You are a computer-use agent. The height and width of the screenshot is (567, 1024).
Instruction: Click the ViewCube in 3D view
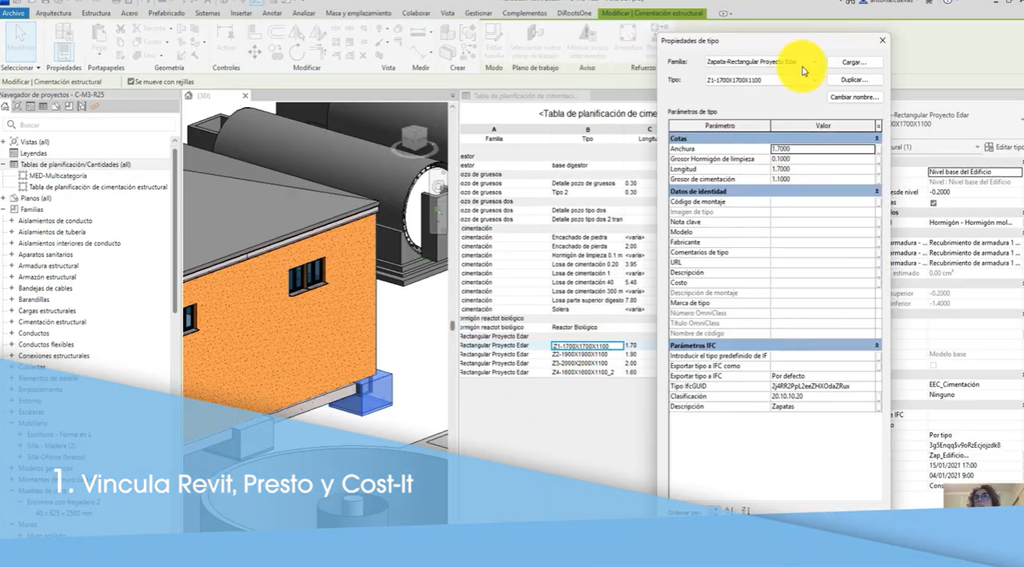pyautogui.click(x=414, y=140)
